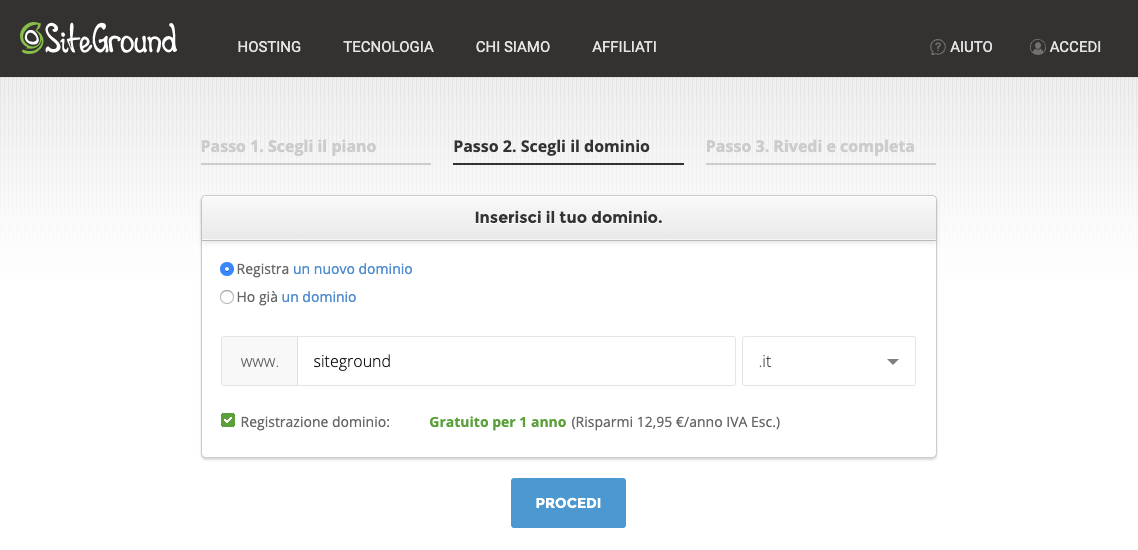
Task: Select the Passo 2 Scegli il dominio tab
Action: pyautogui.click(x=551, y=146)
